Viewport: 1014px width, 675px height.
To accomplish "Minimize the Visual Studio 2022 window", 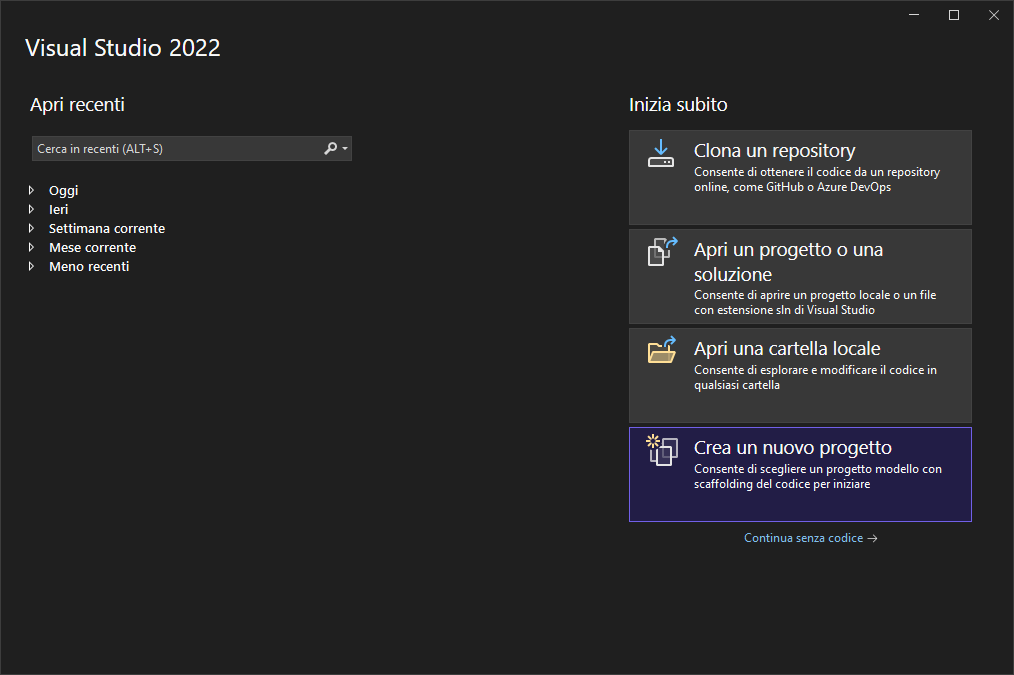I will point(914,15).
